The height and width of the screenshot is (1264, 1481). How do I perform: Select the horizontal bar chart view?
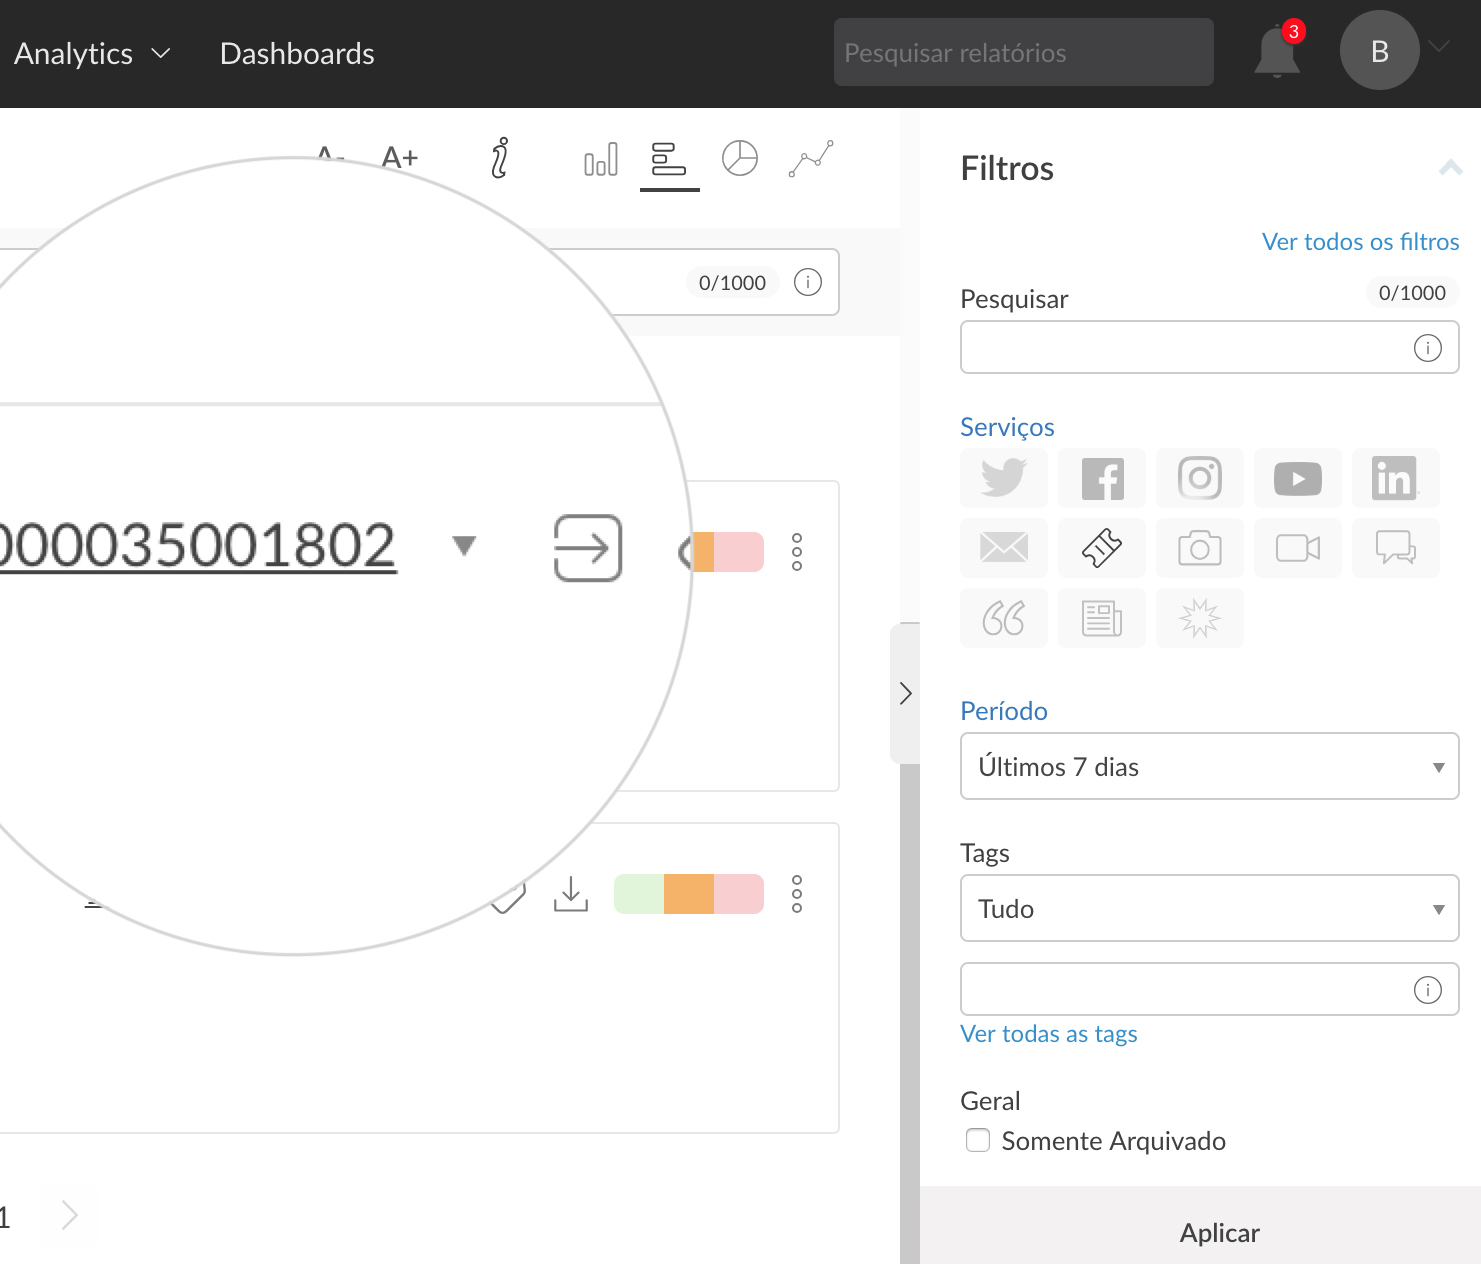click(x=669, y=160)
